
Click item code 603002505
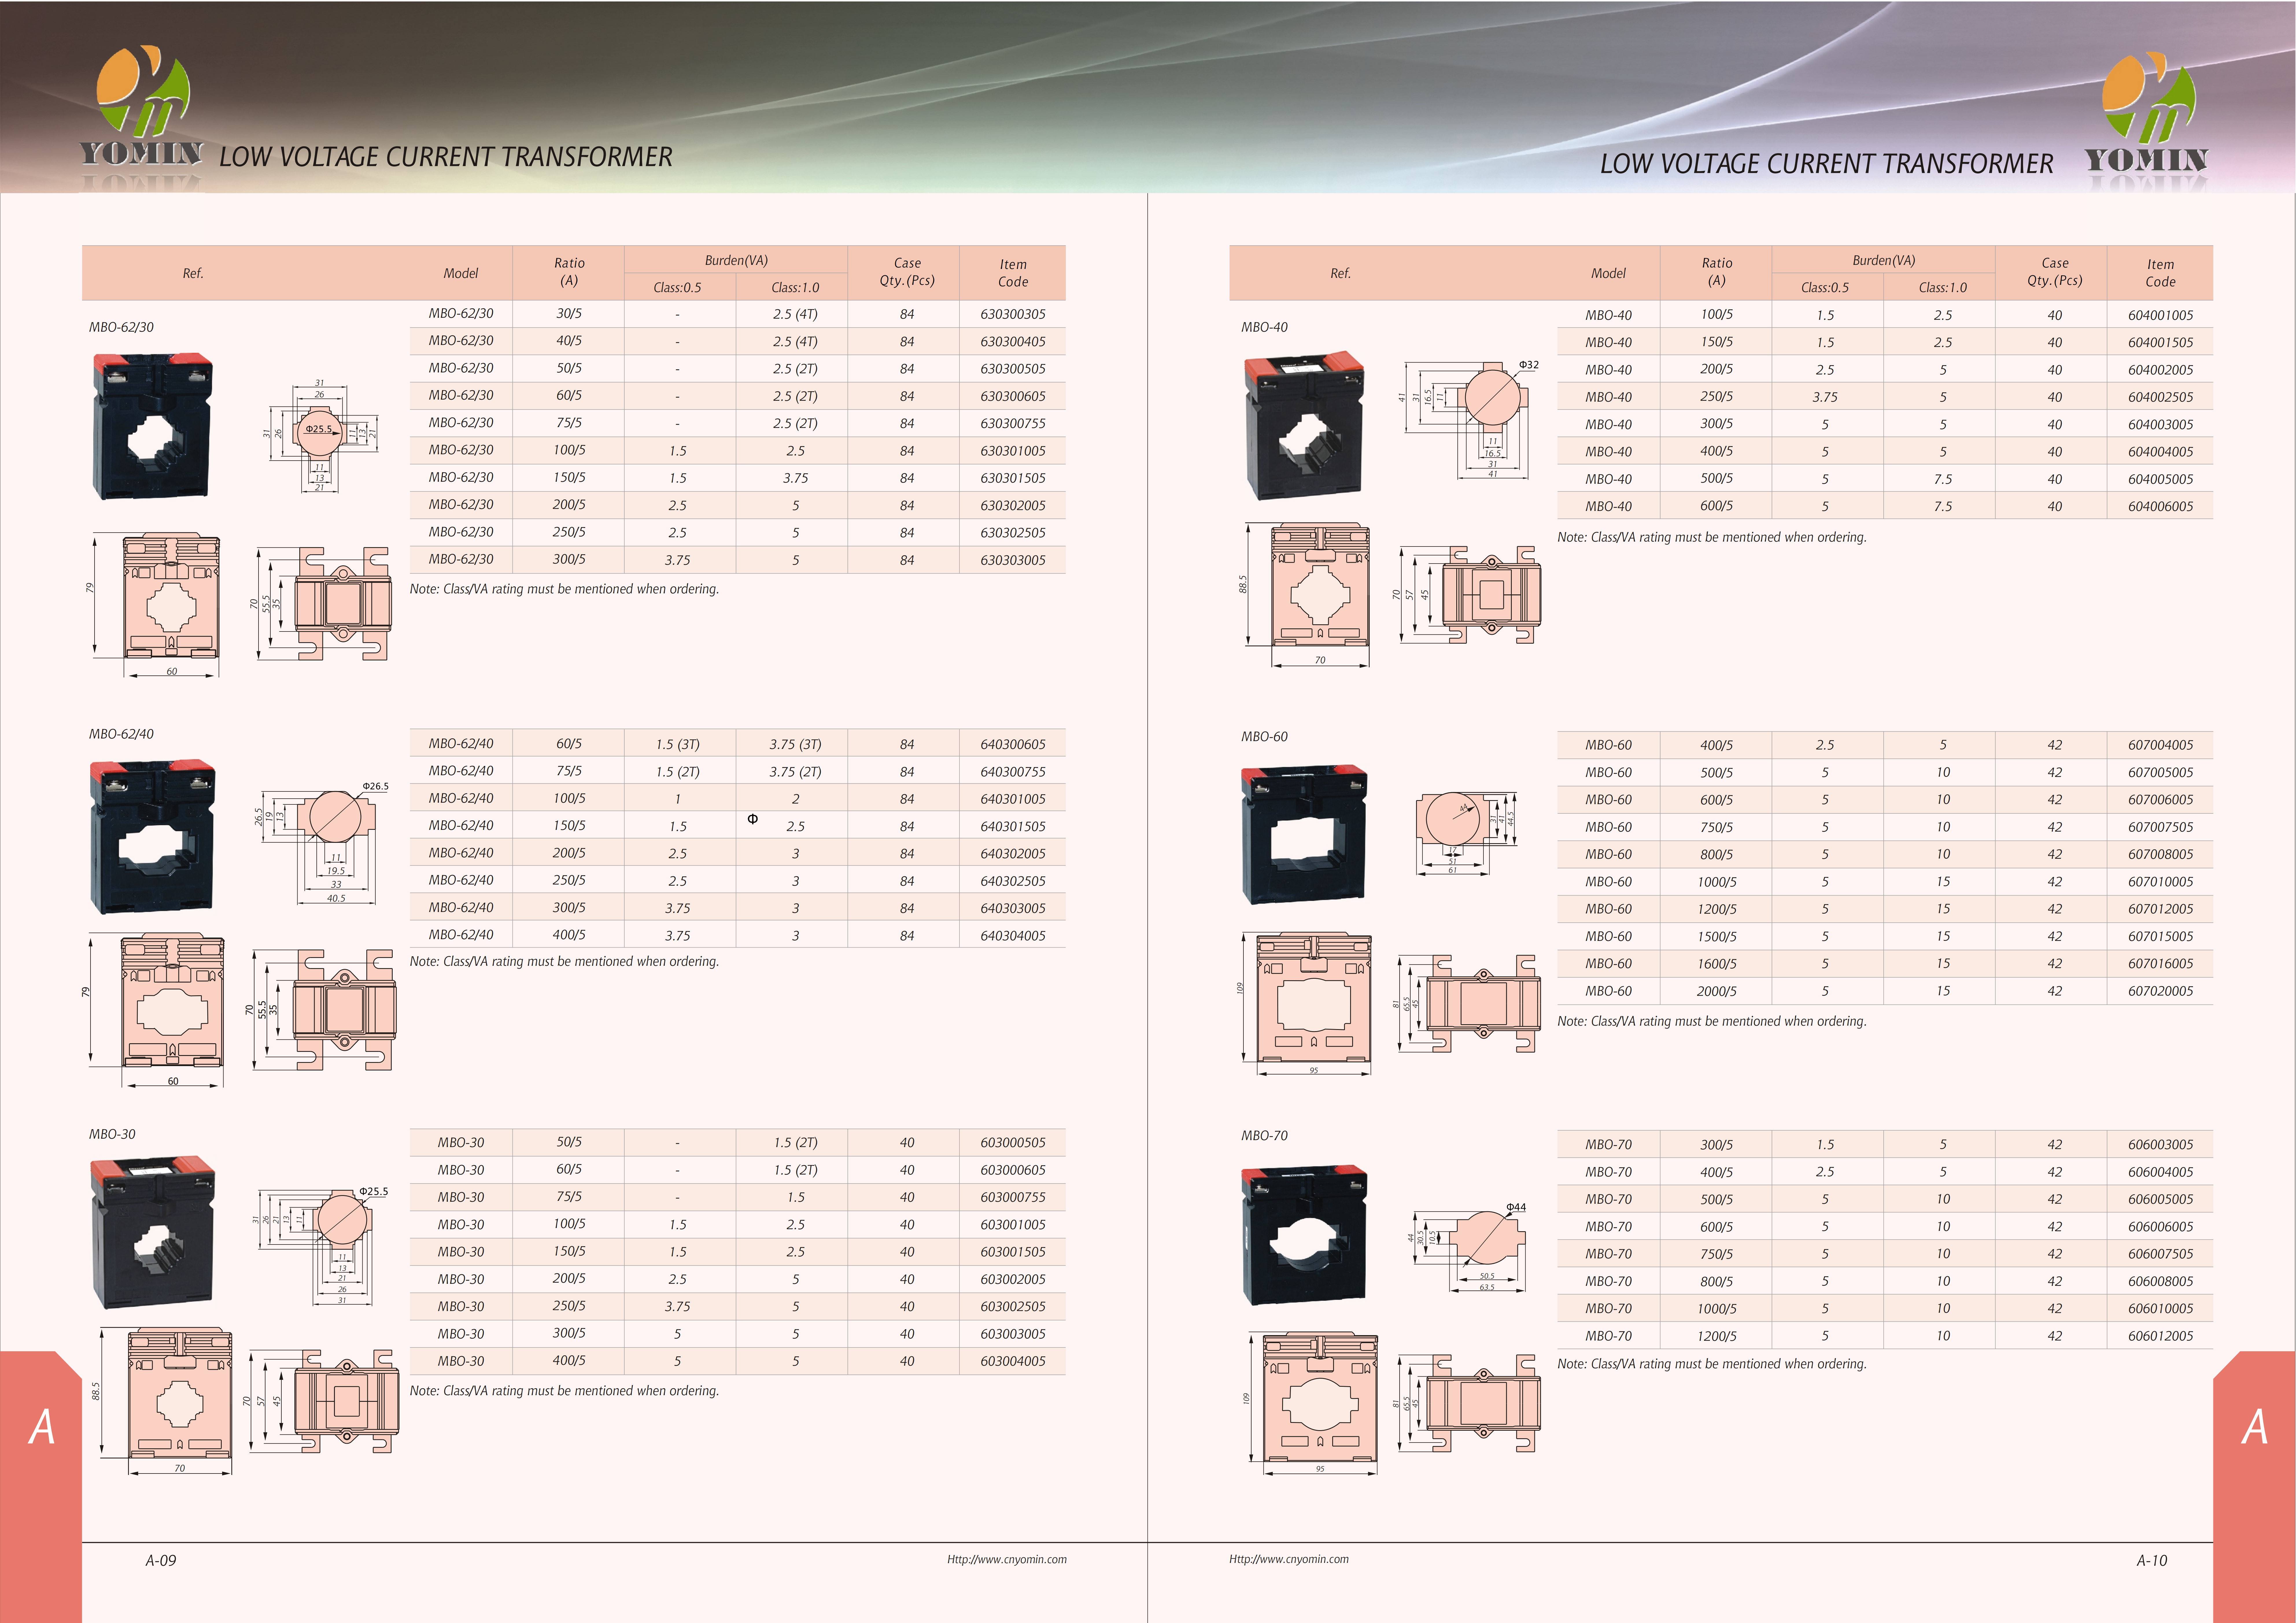coord(1013,1307)
